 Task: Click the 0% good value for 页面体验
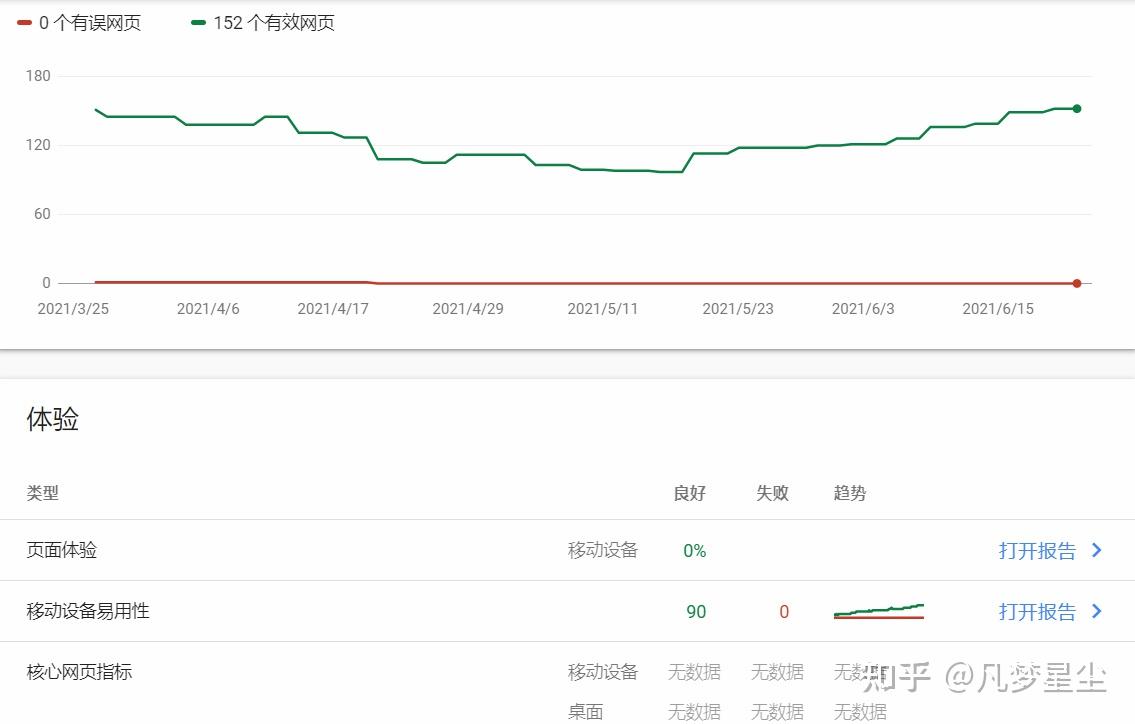coord(695,551)
